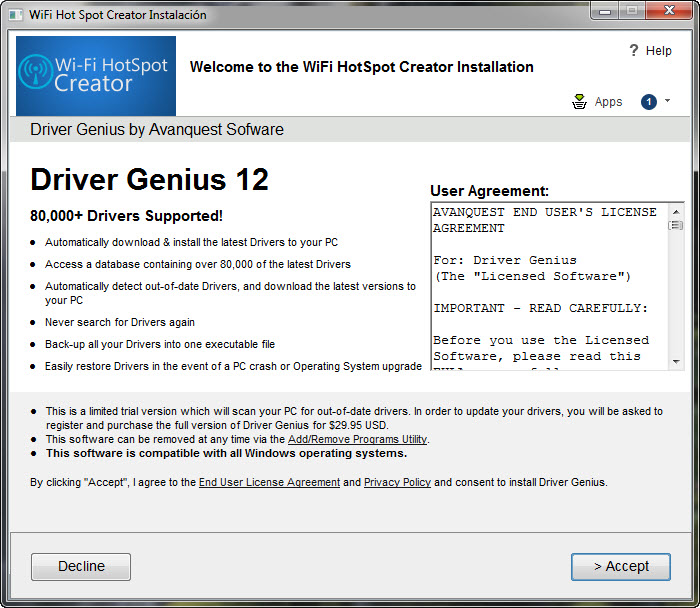Image resolution: width=700 pixels, height=608 pixels.
Task: Click the Wi-Fi HotSpot Creator logo
Action: tap(96, 76)
